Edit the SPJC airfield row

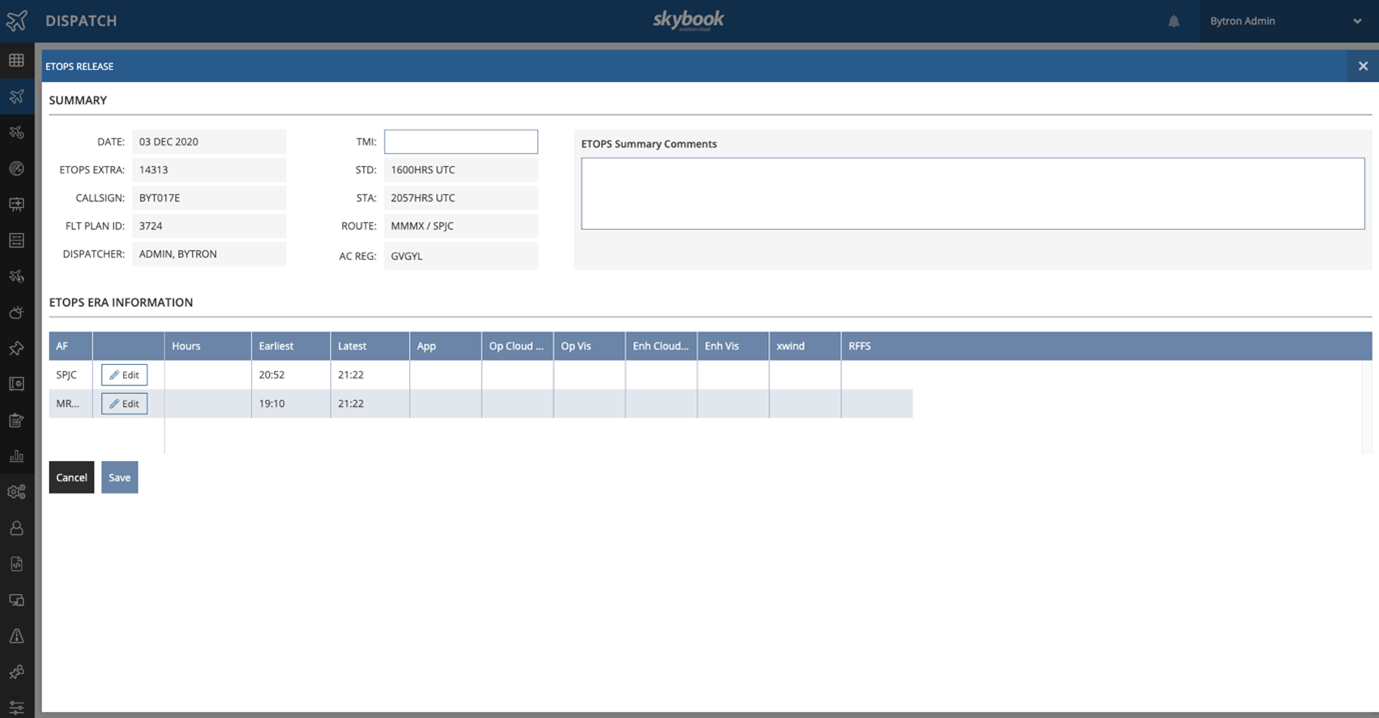click(x=124, y=375)
